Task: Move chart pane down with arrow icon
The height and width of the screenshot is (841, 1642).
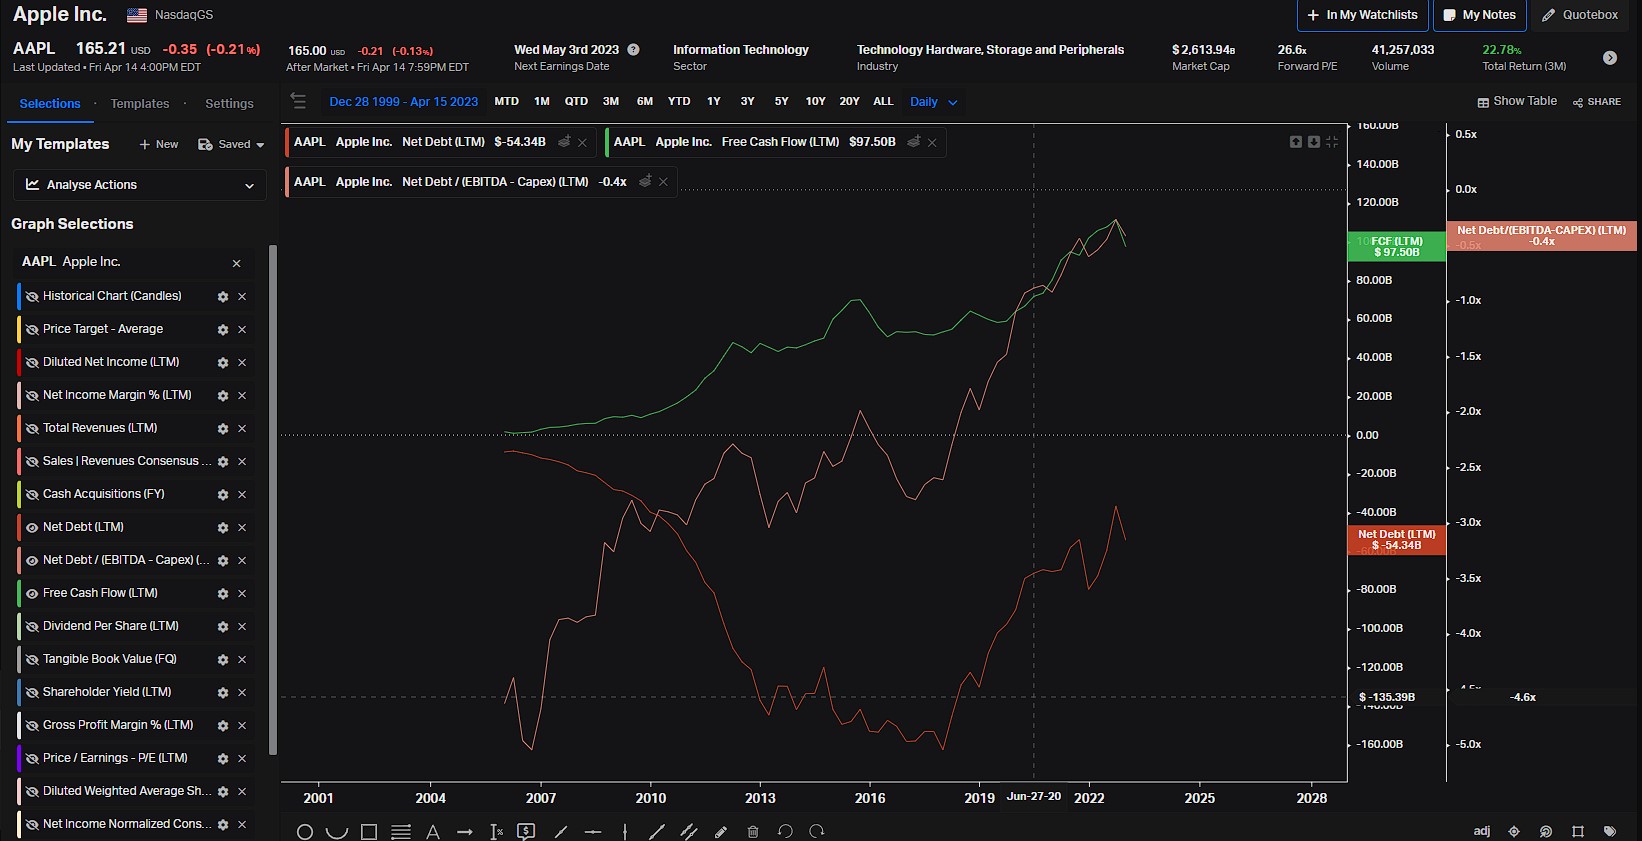Action: (x=1314, y=142)
